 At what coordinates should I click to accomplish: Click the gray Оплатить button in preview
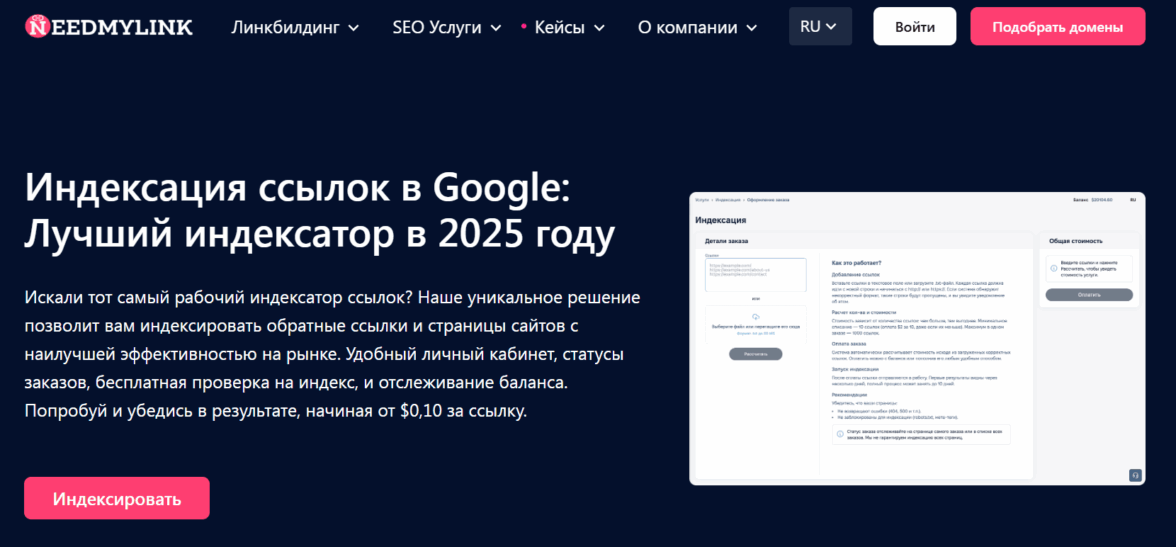point(1089,295)
